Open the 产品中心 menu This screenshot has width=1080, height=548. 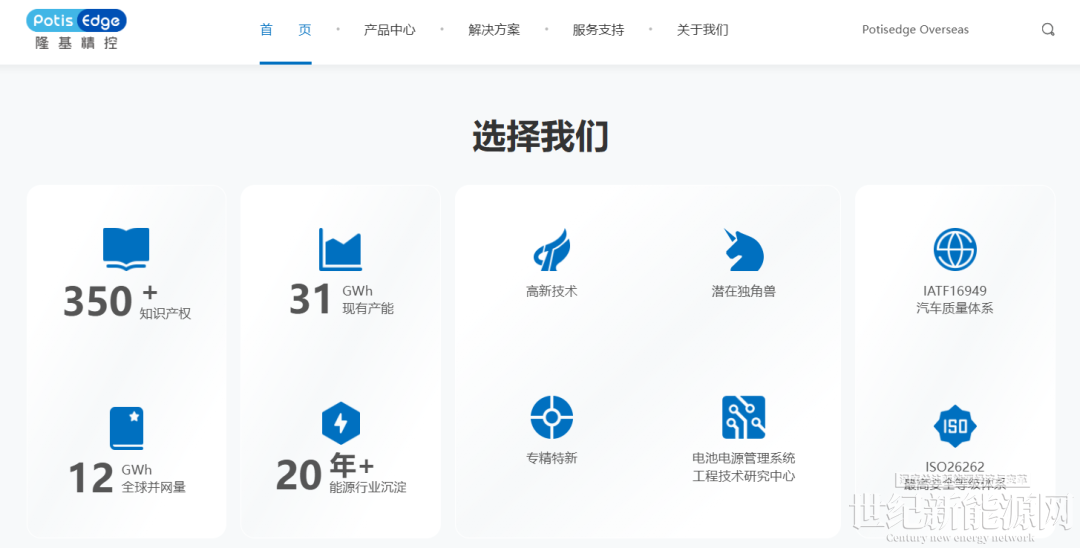(x=390, y=30)
